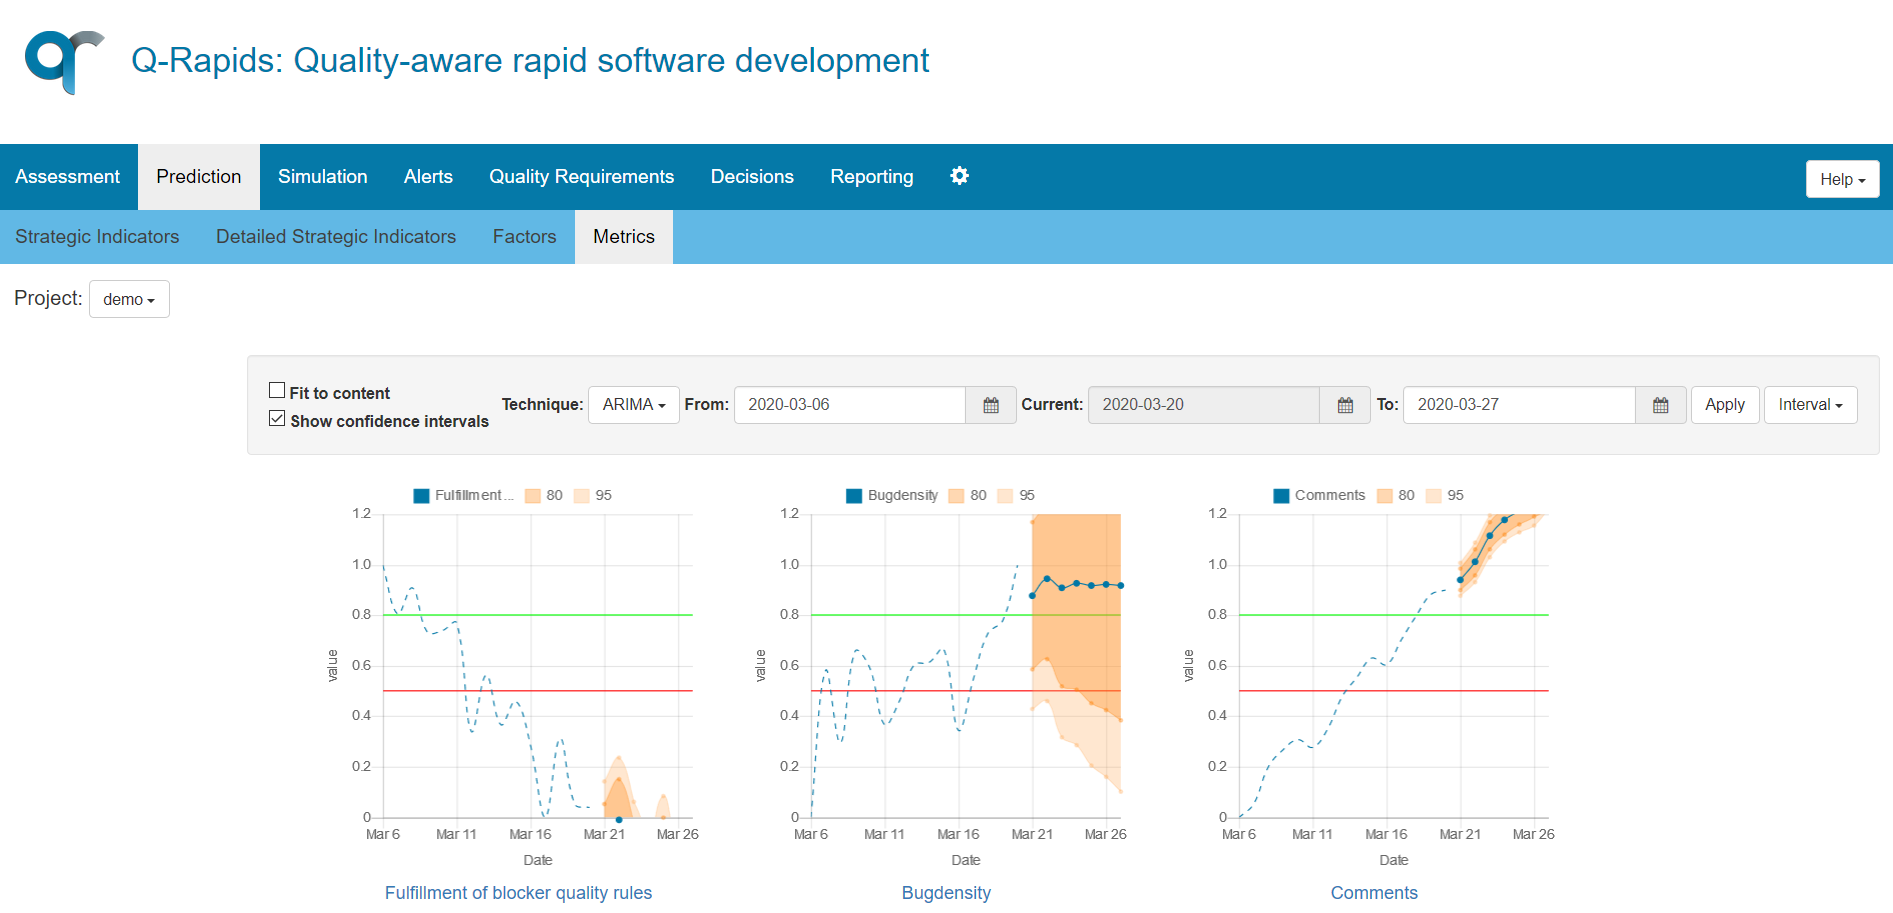Open the Quality Requirements section
Viewport: 1893px width, 913px height.
point(581,176)
